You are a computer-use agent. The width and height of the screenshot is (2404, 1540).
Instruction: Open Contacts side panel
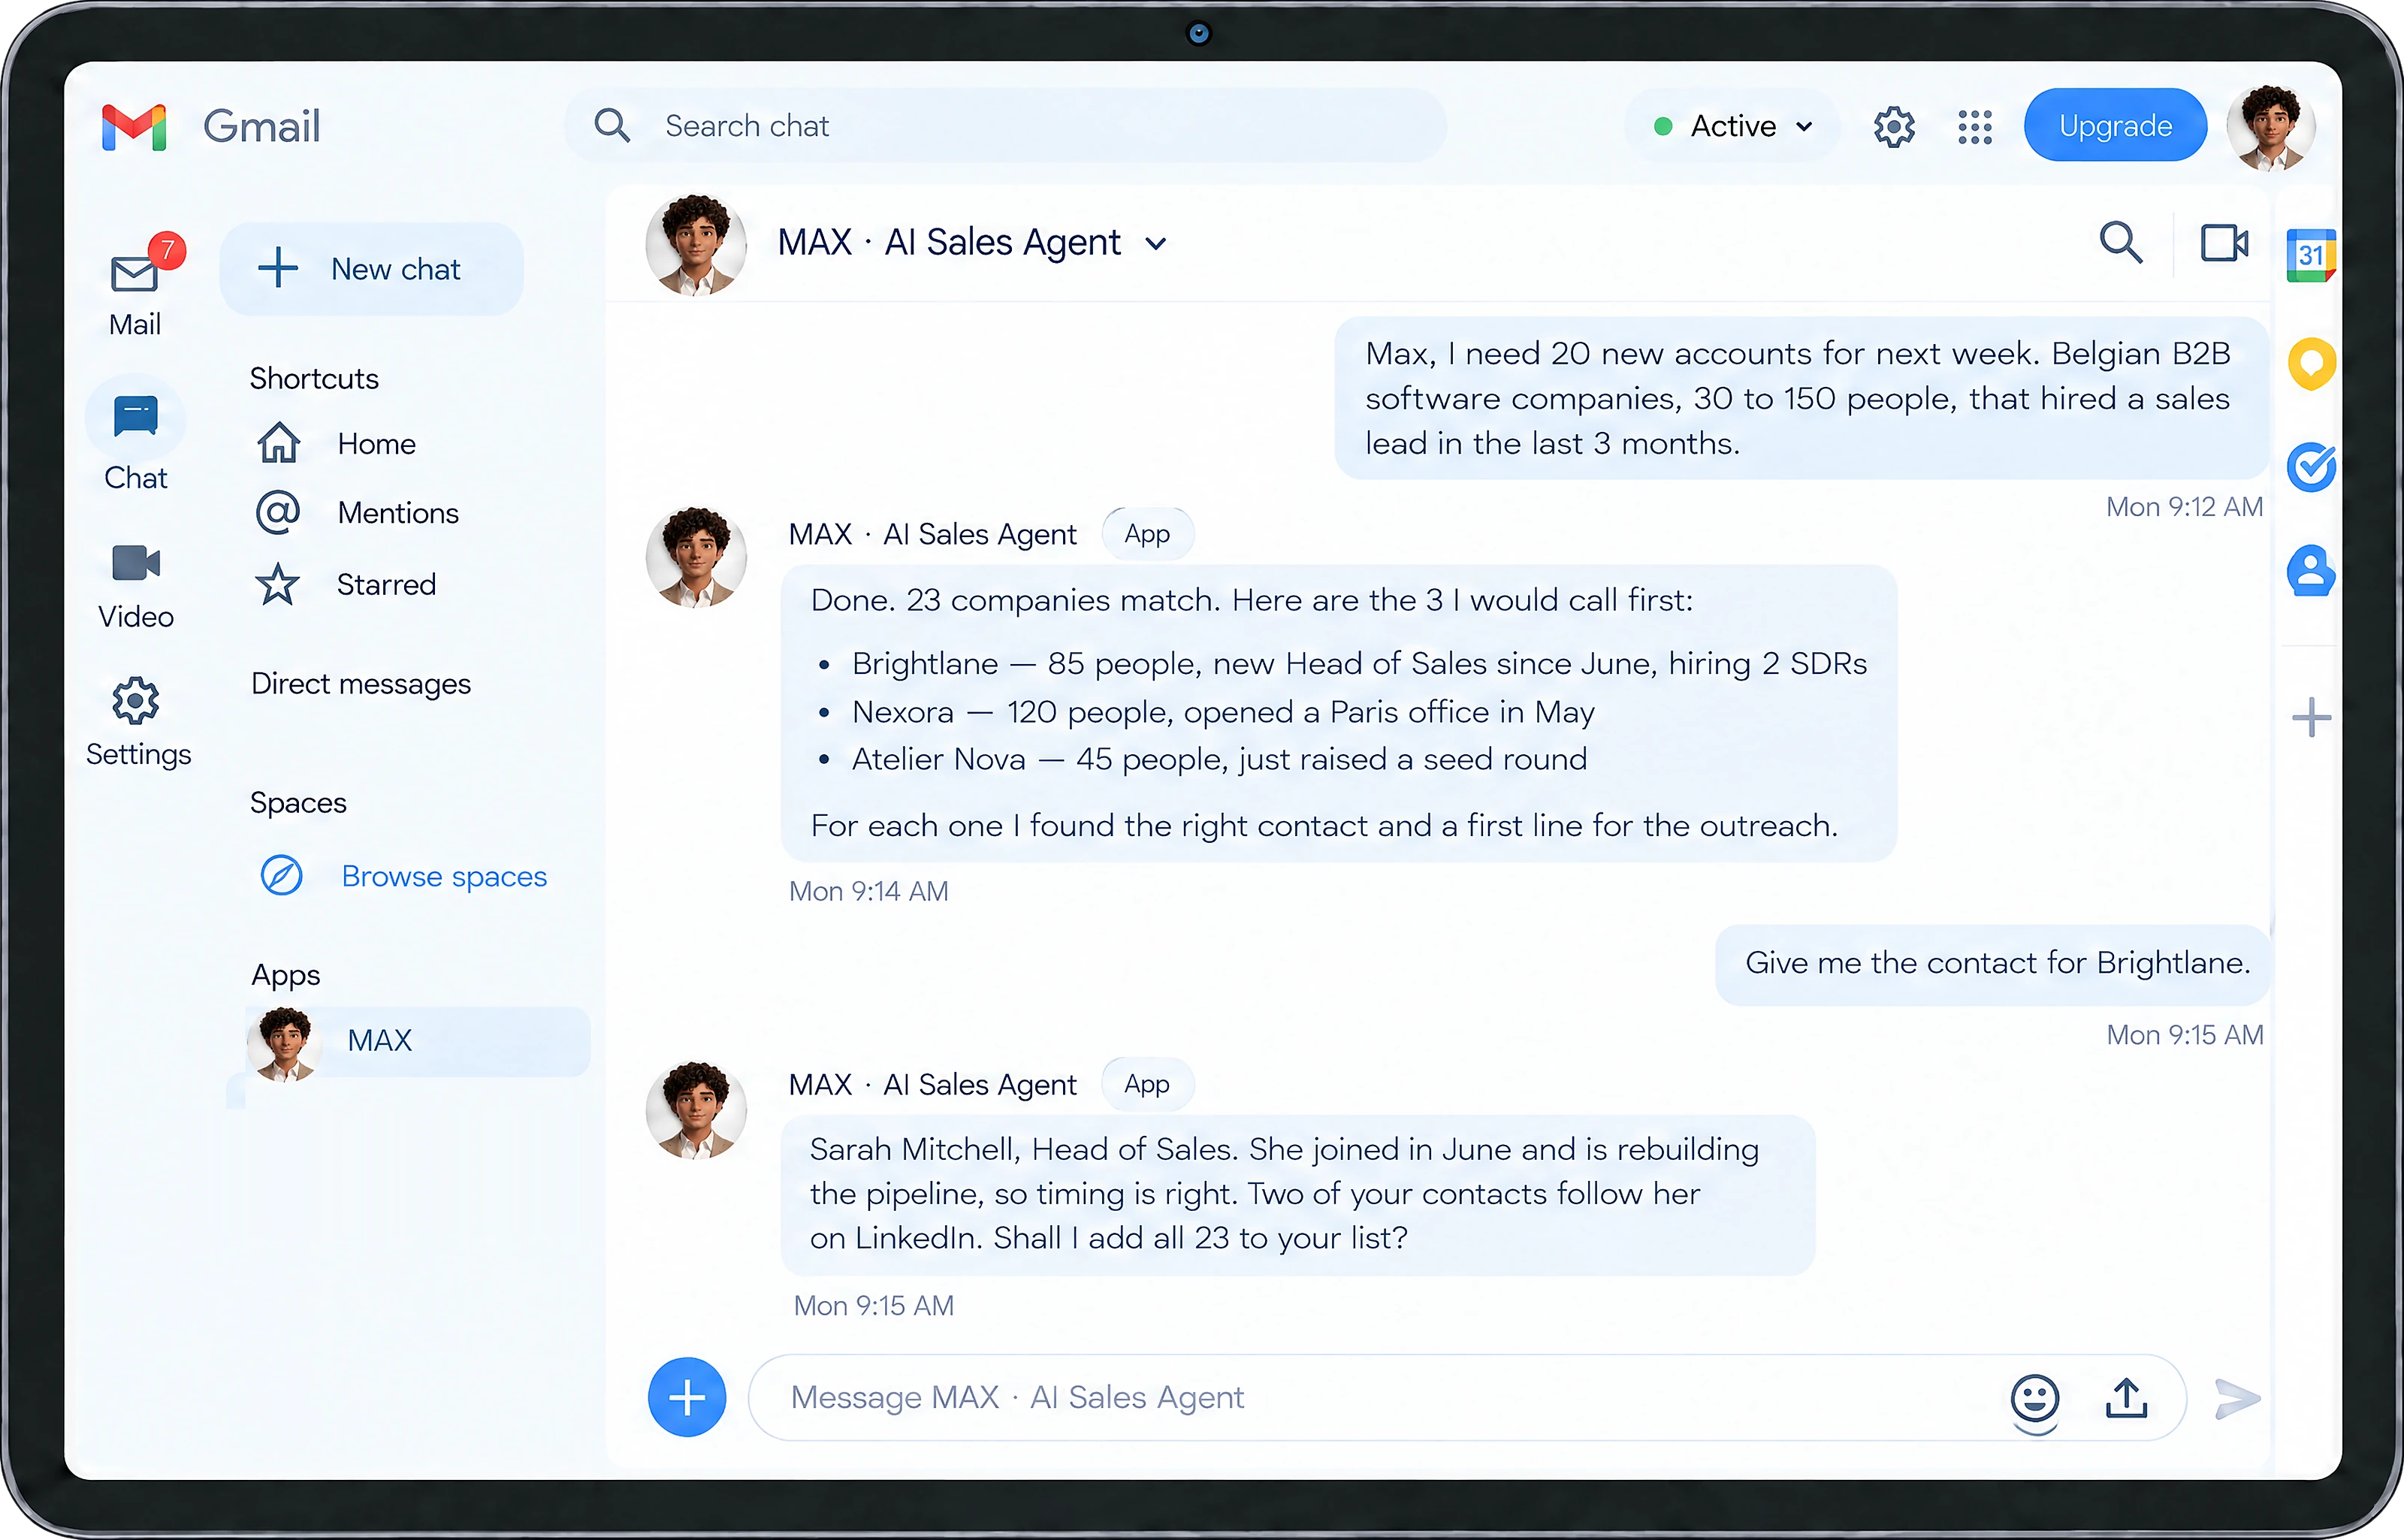coord(2311,570)
